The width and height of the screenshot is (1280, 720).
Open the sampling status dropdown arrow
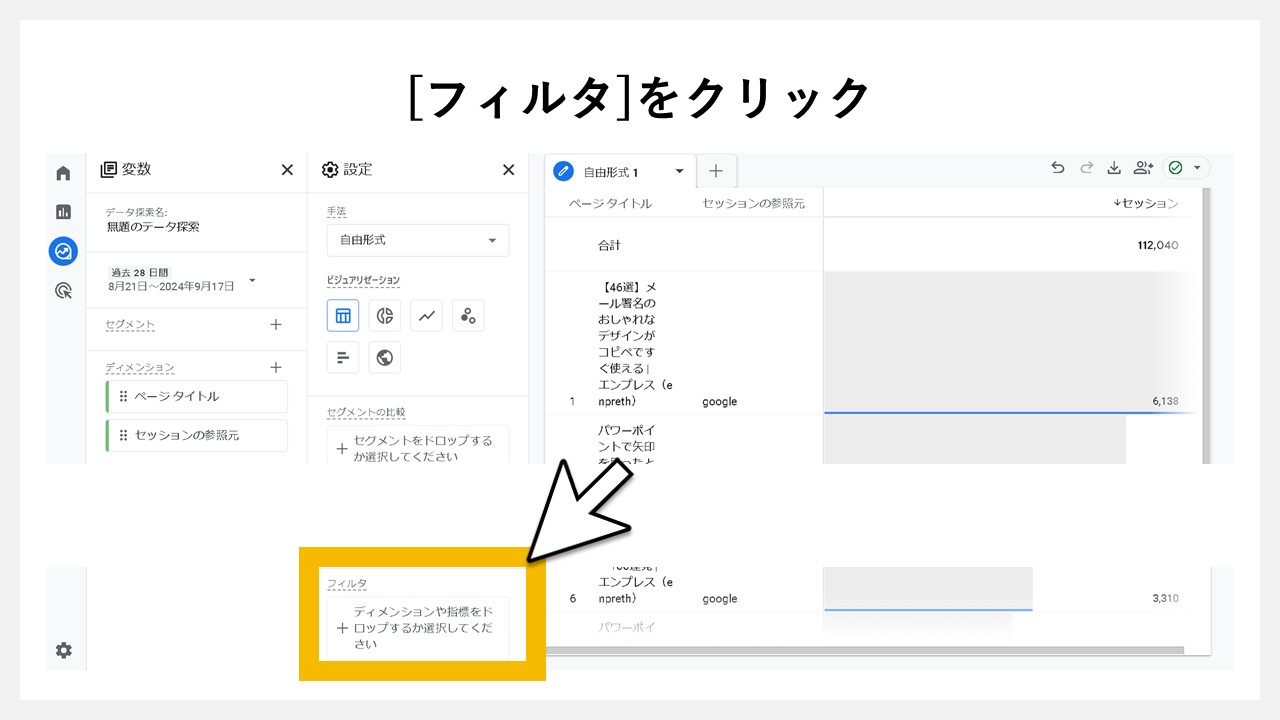pyautogui.click(x=1196, y=169)
